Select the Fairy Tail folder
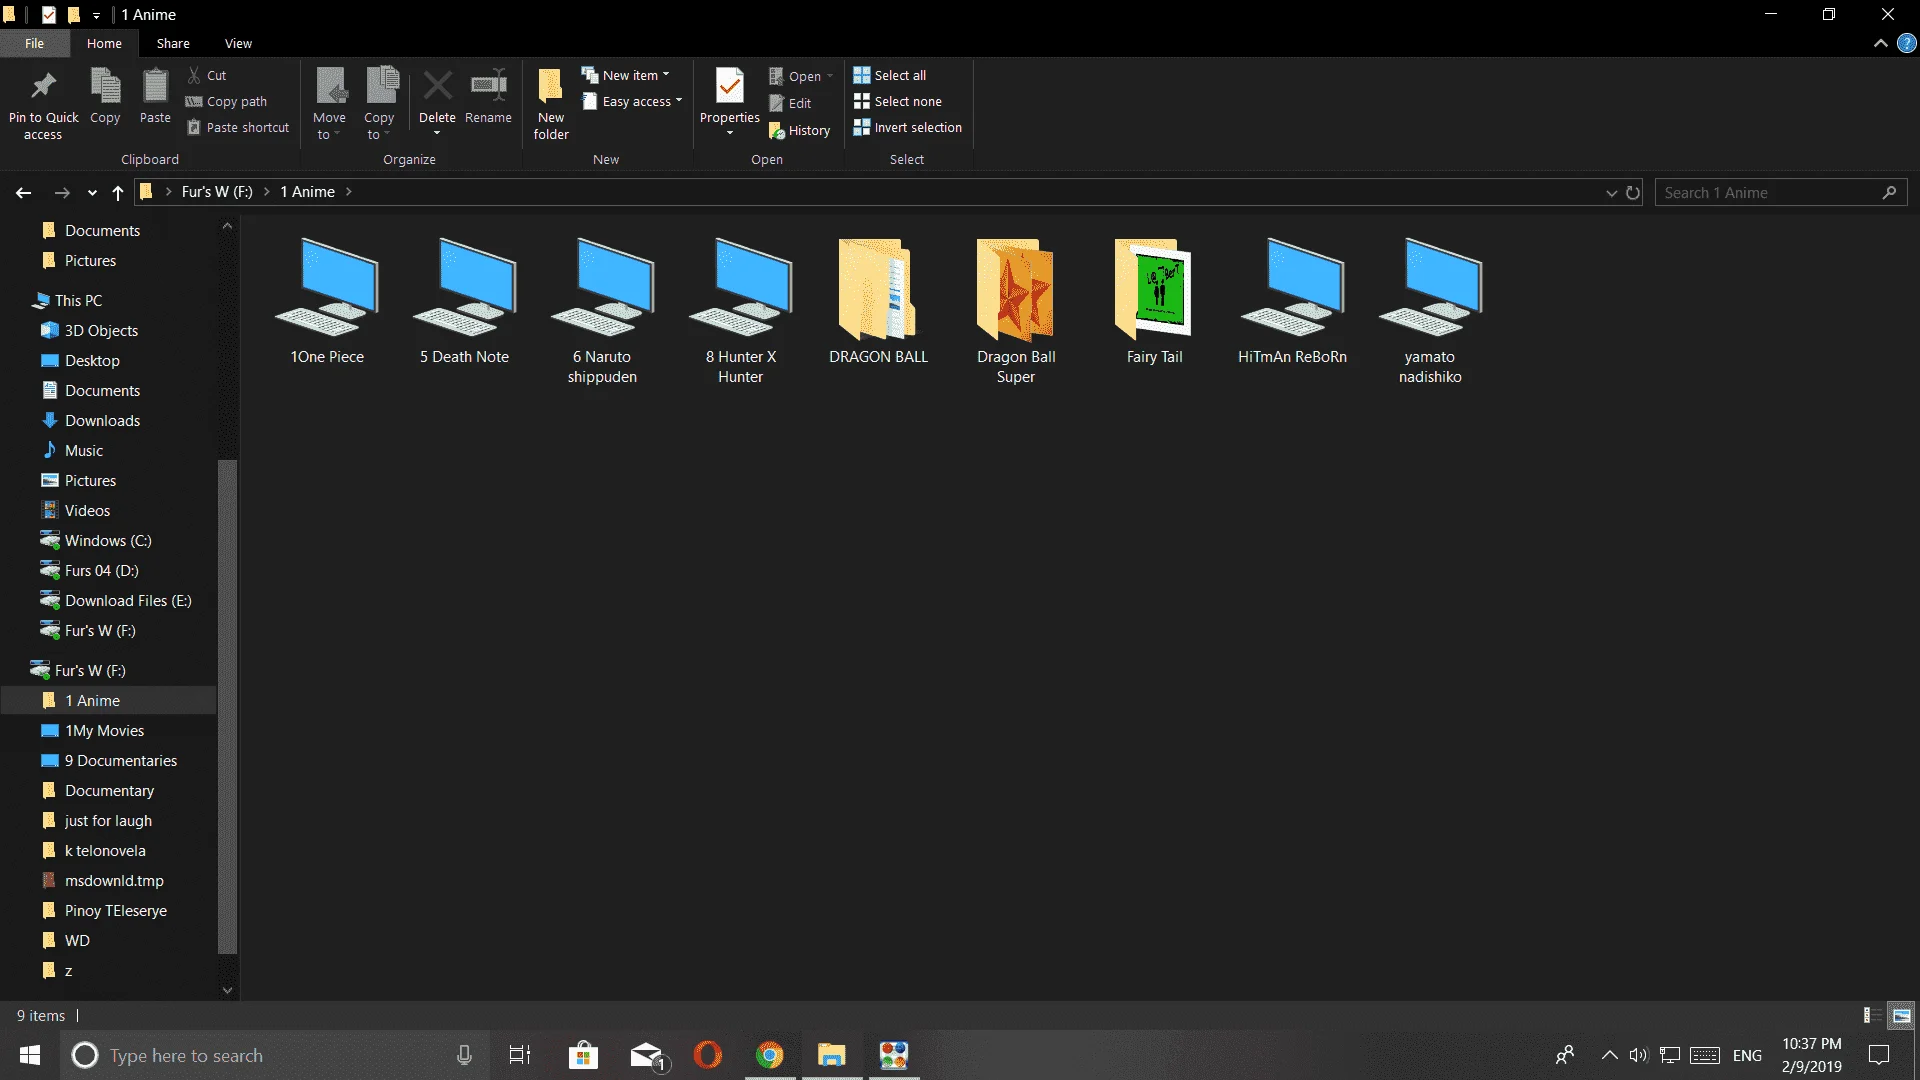The image size is (1920, 1080). pos(1154,302)
